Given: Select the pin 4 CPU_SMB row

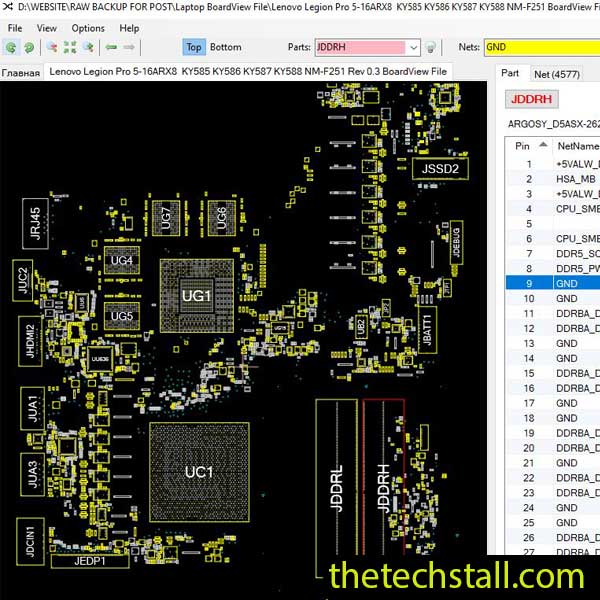Looking at the screenshot, I should coord(553,209).
